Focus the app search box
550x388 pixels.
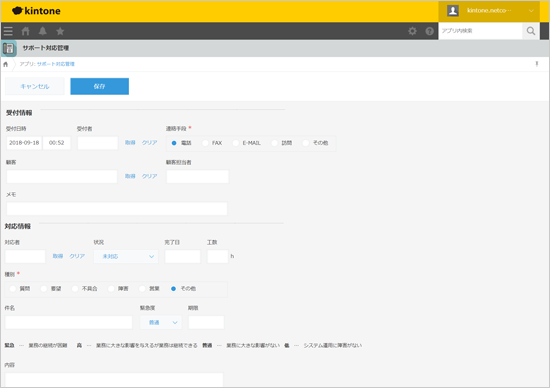click(x=480, y=31)
